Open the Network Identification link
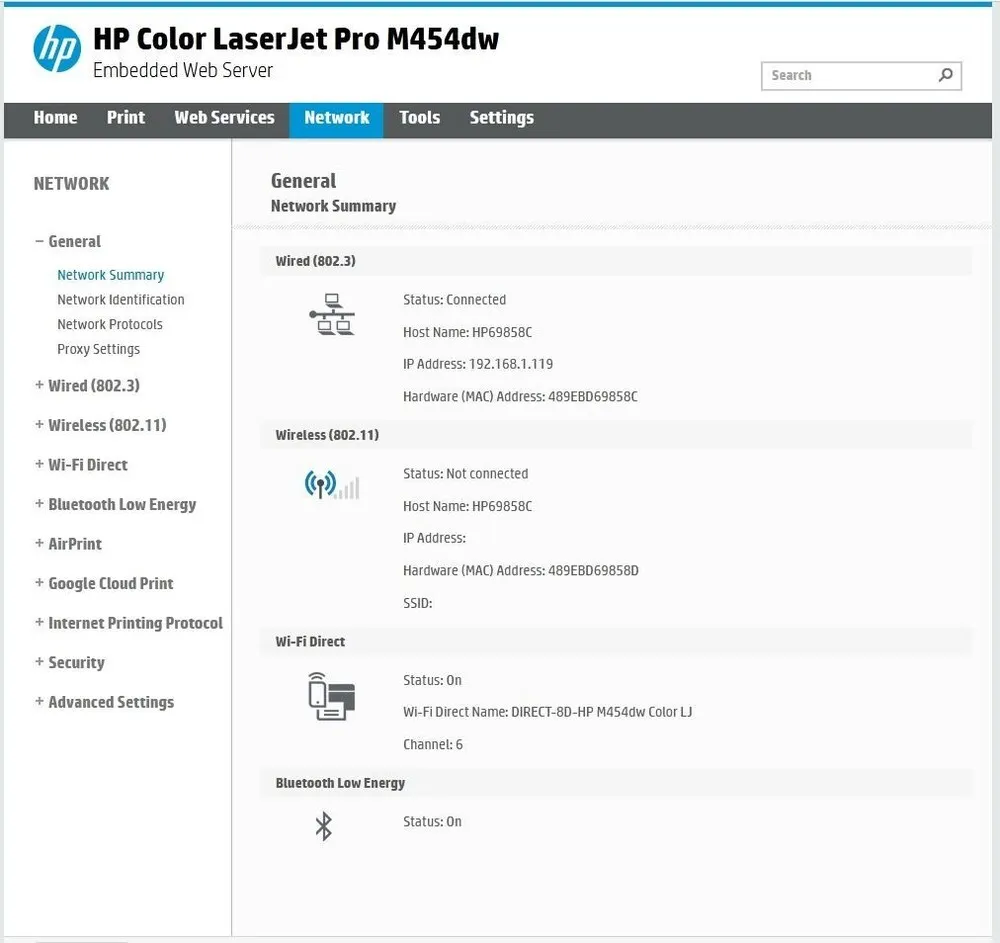Viewport: 1000px width, 943px height. 121,300
